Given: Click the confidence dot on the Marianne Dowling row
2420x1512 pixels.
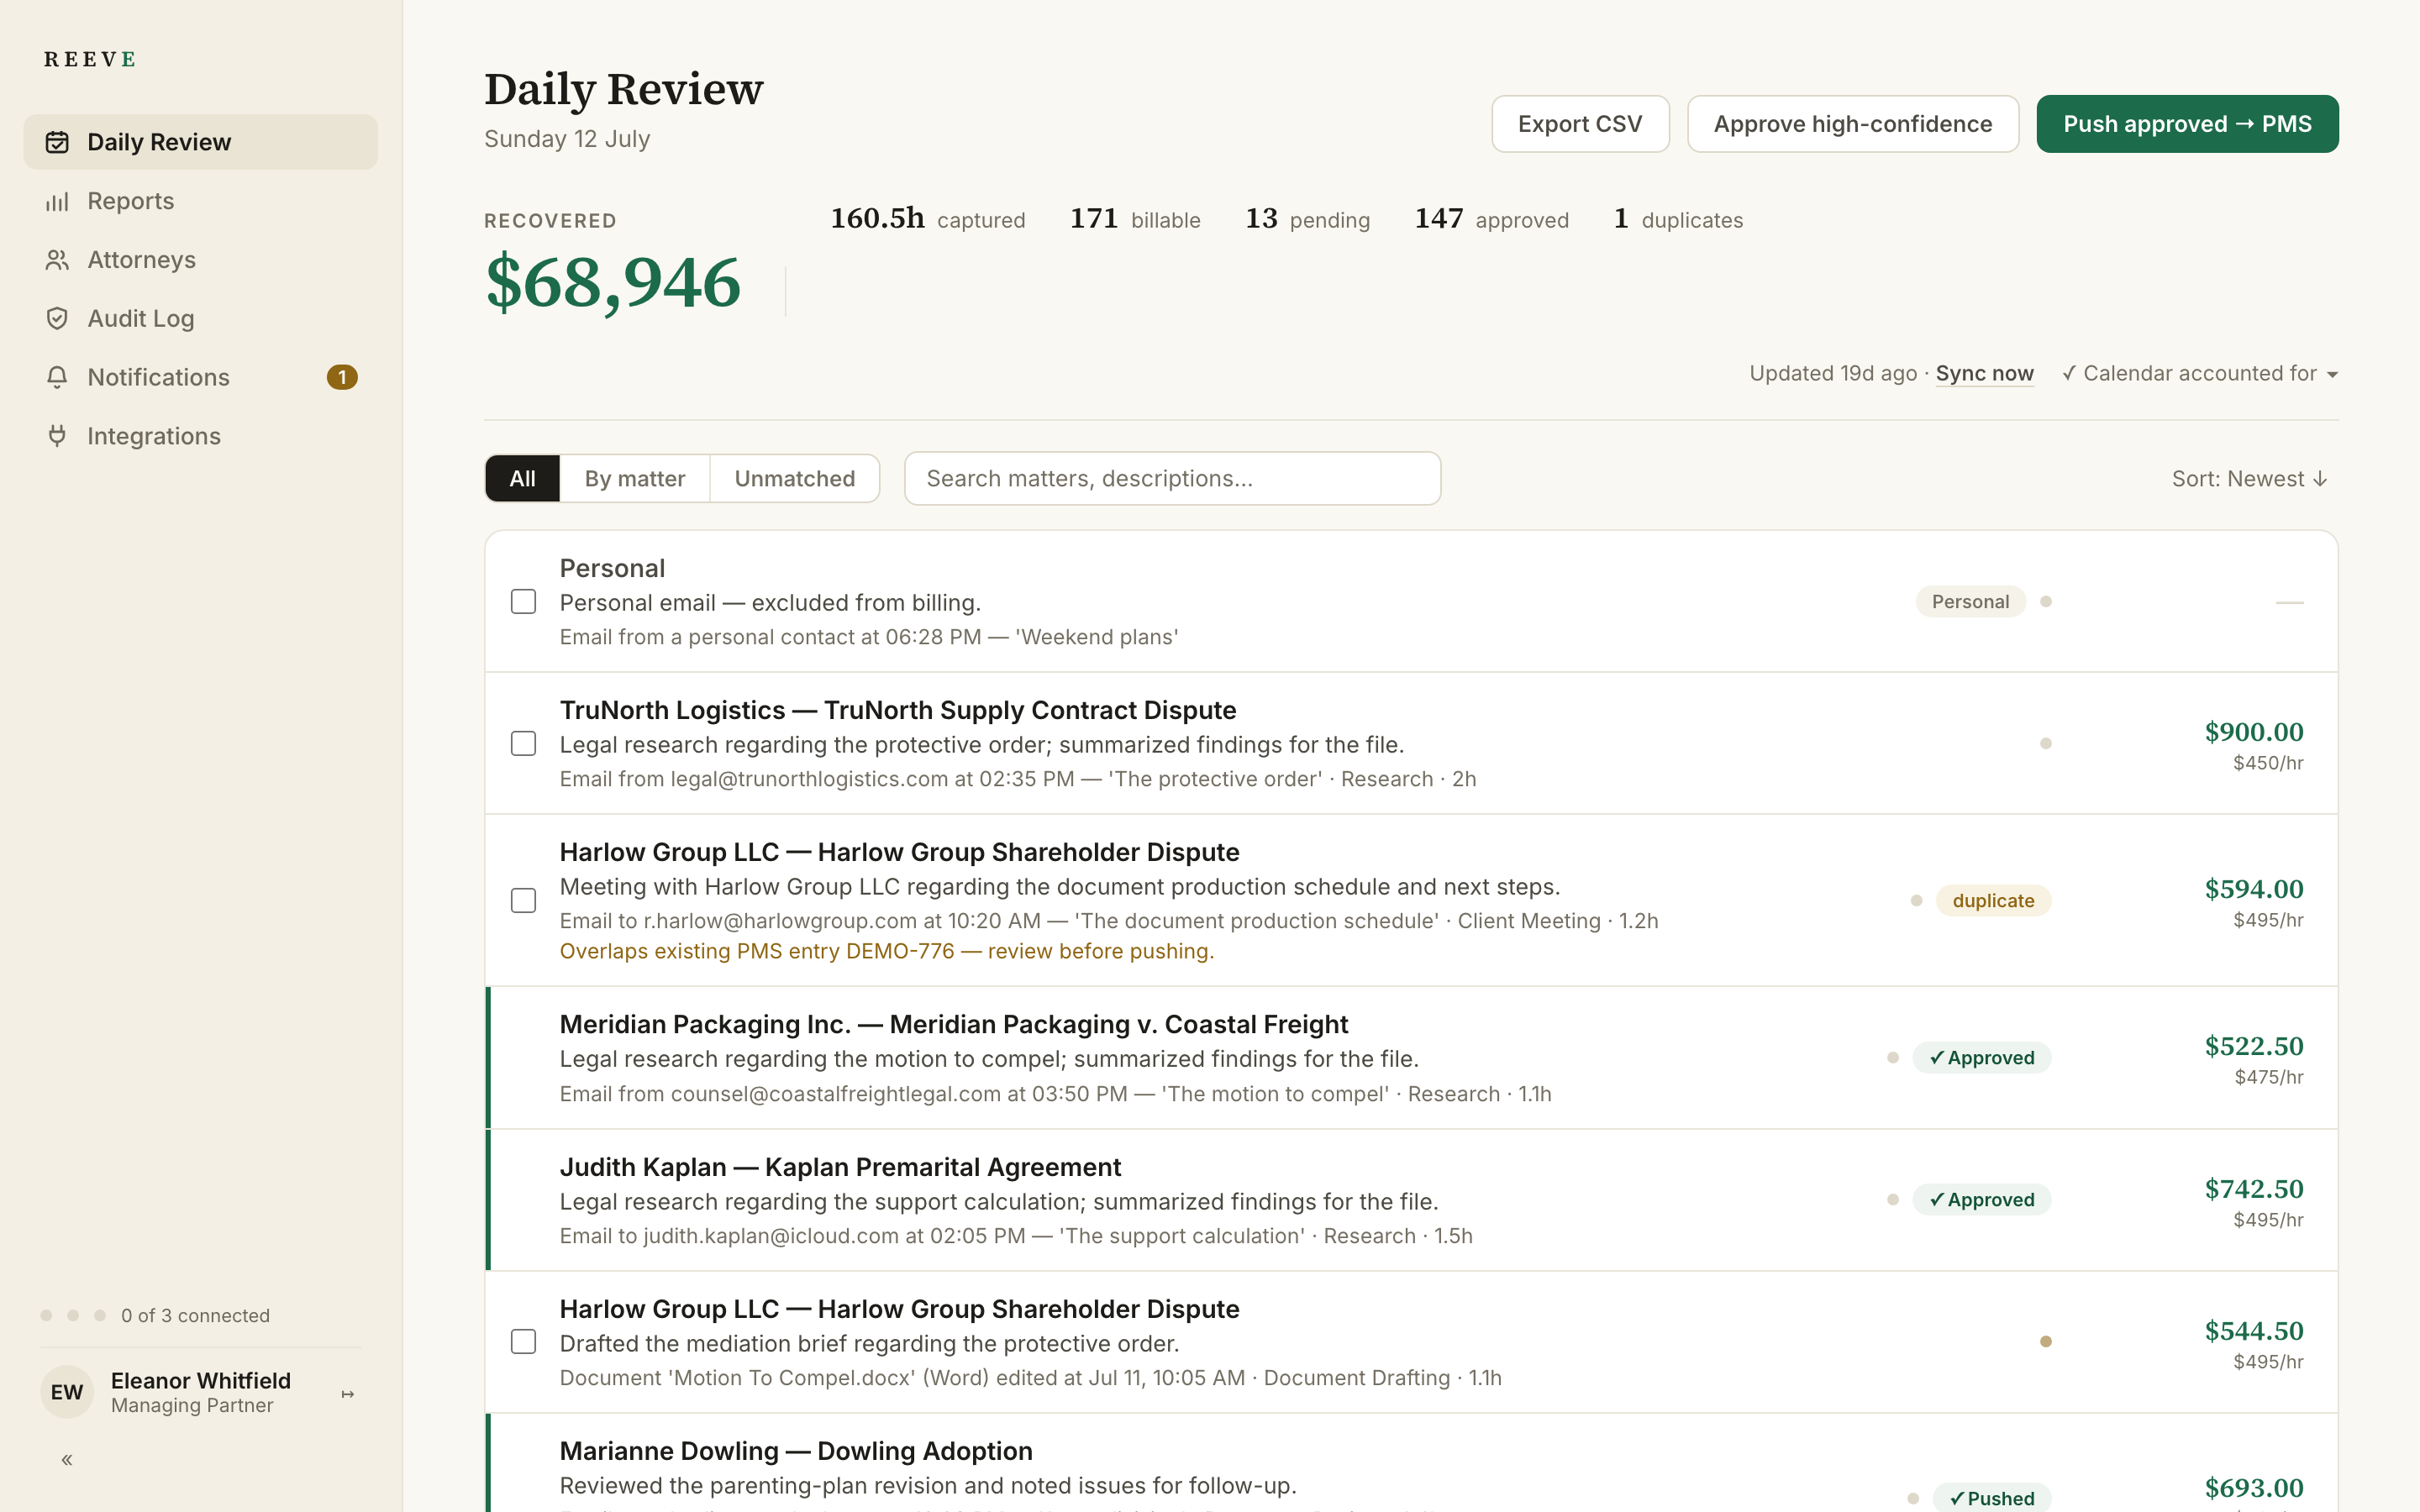Looking at the screenshot, I should point(1913,1498).
